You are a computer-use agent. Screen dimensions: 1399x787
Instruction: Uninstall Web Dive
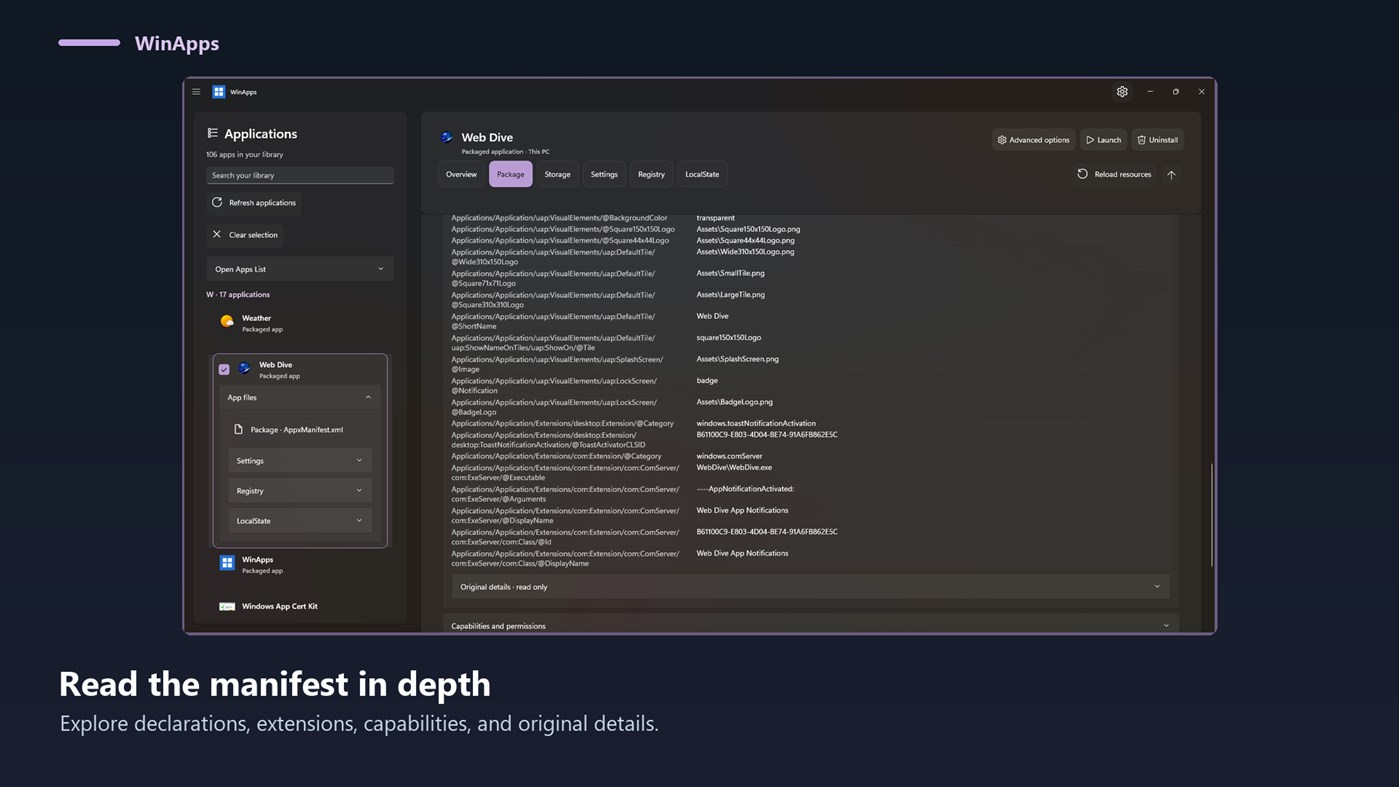click(x=1158, y=140)
